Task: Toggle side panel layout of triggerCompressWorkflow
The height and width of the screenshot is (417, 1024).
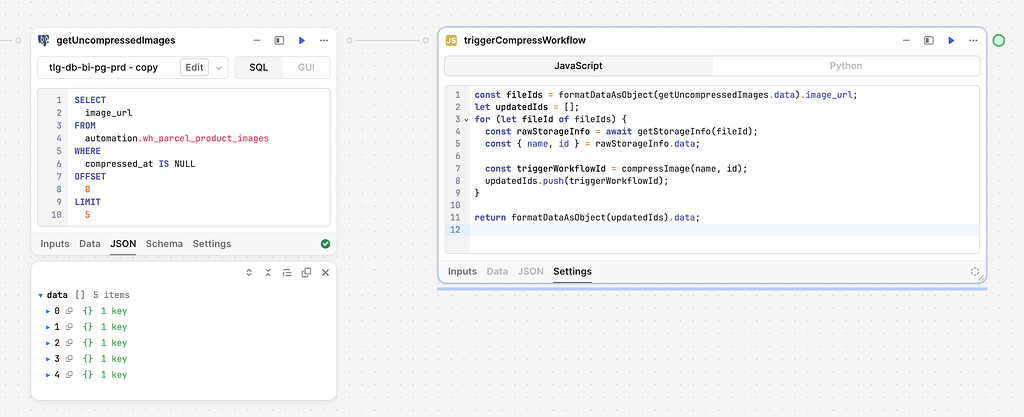Action: [929, 40]
